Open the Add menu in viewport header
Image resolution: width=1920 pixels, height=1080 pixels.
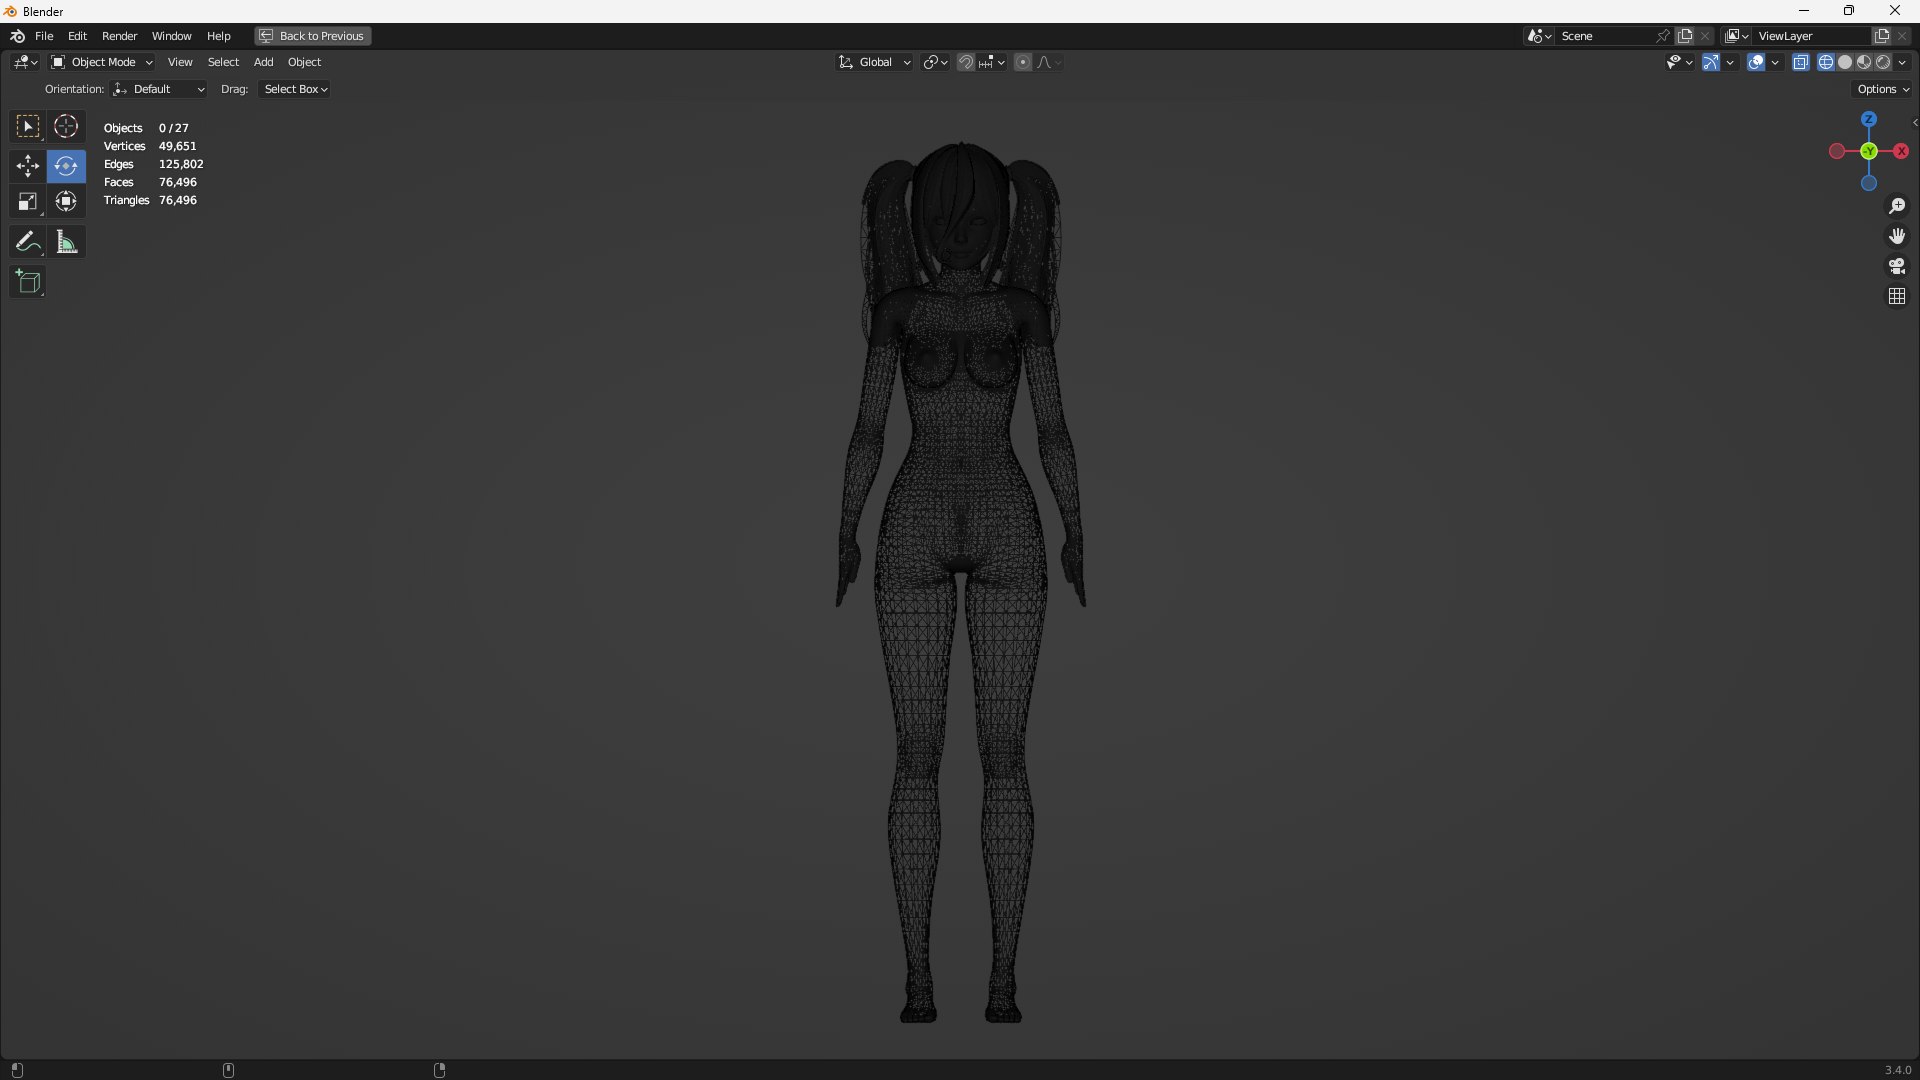tap(263, 62)
